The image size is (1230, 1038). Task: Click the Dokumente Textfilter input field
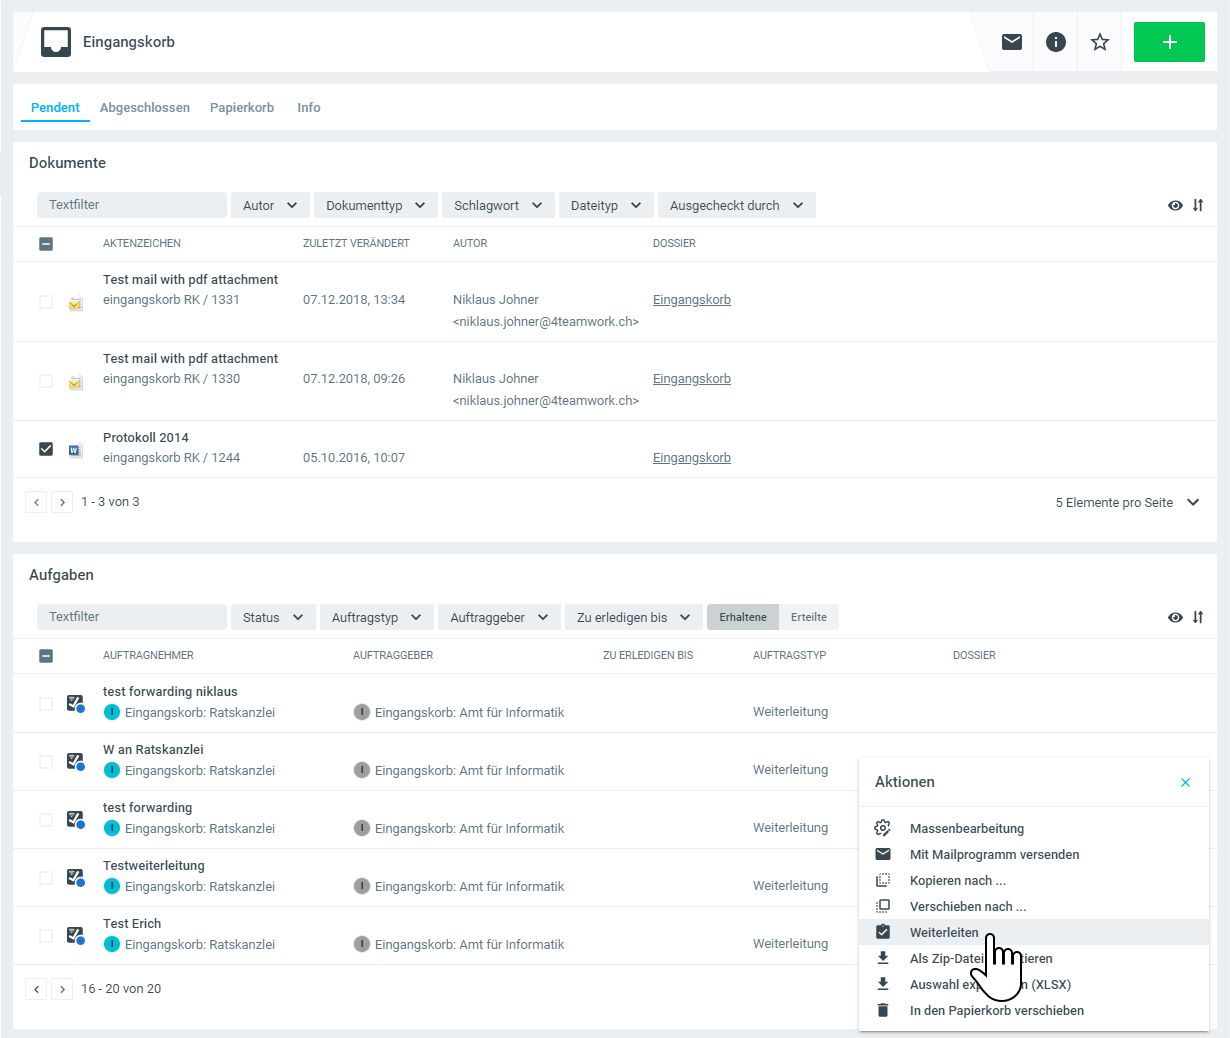(132, 205)
